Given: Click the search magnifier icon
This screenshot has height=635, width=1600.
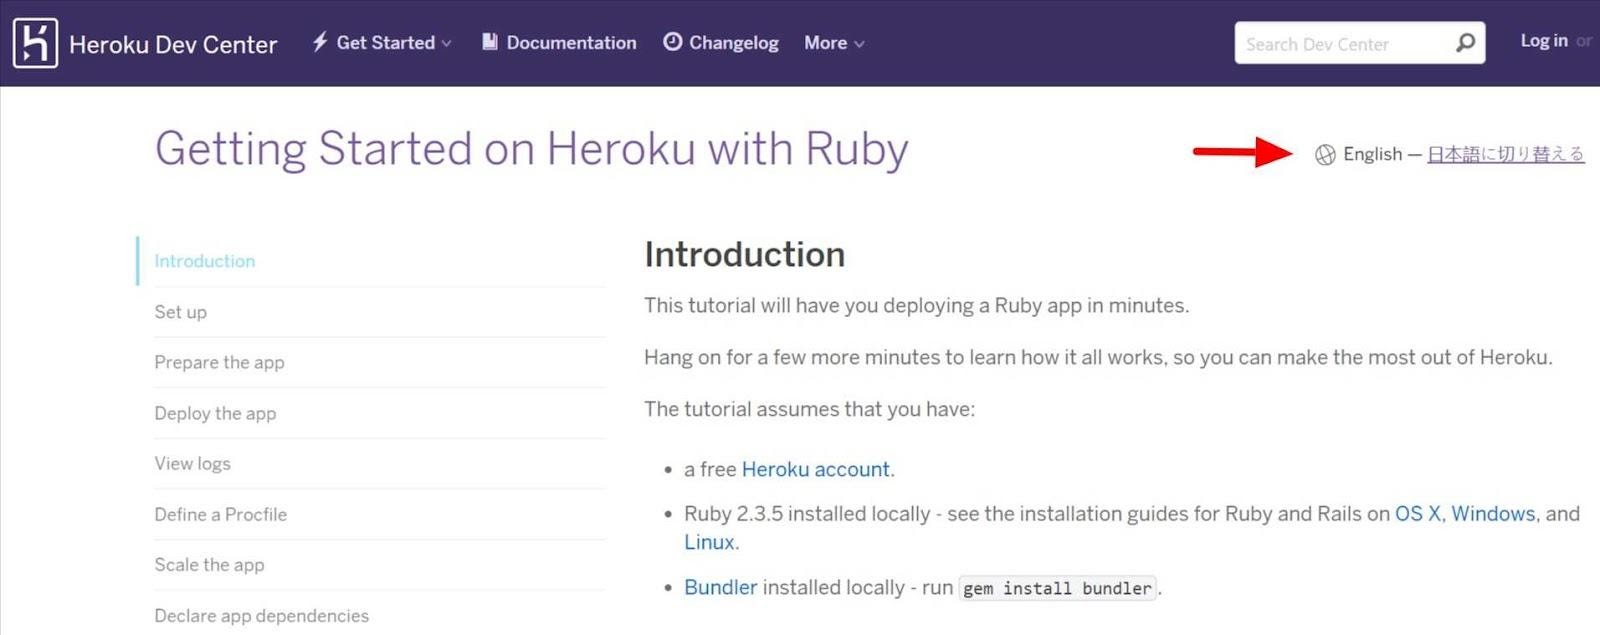Looking at the screenshot, I should click(1463, 43).
